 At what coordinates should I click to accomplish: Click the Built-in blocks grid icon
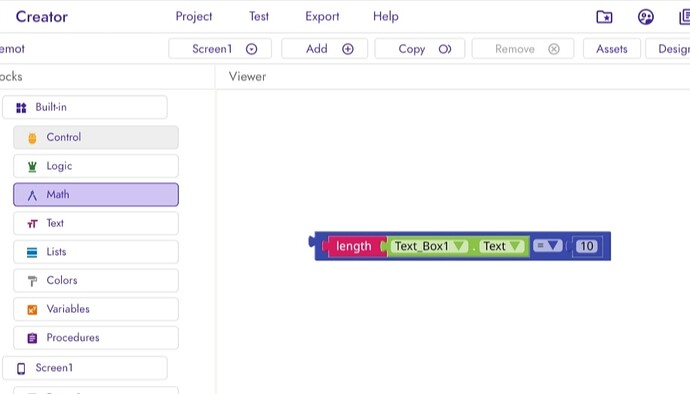point(21,108)
